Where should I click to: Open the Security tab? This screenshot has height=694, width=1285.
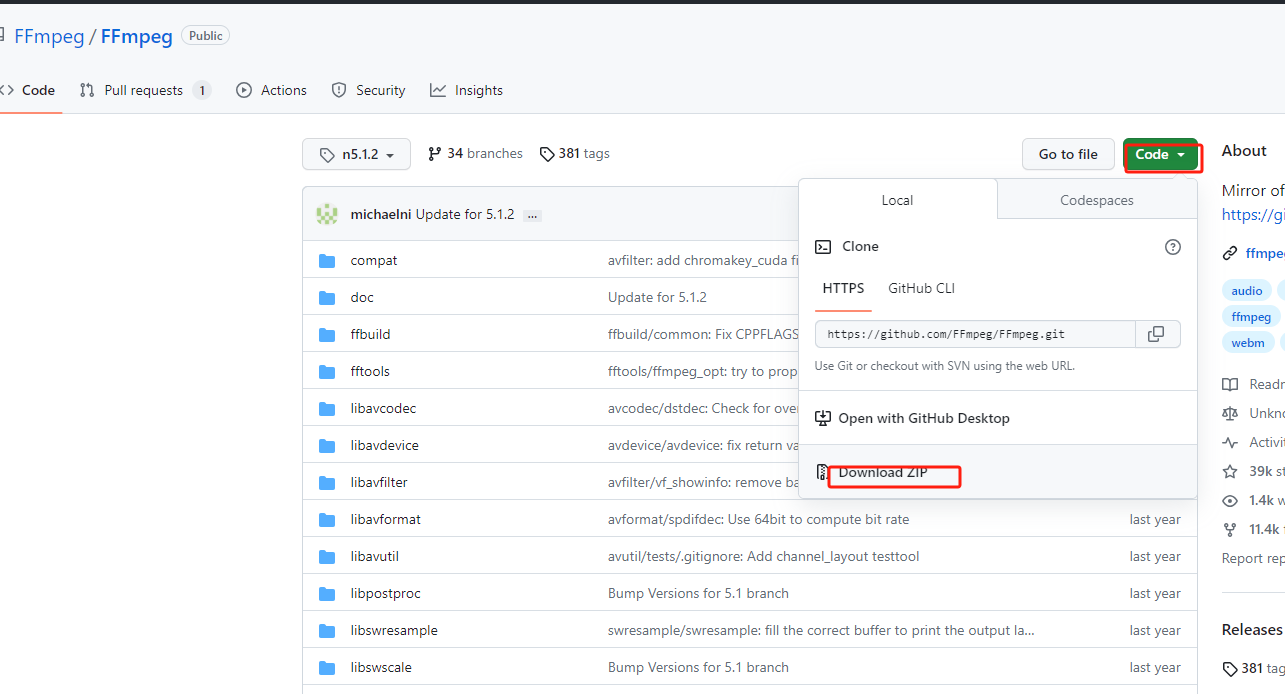pyautogui.click(x=369, y=90)
